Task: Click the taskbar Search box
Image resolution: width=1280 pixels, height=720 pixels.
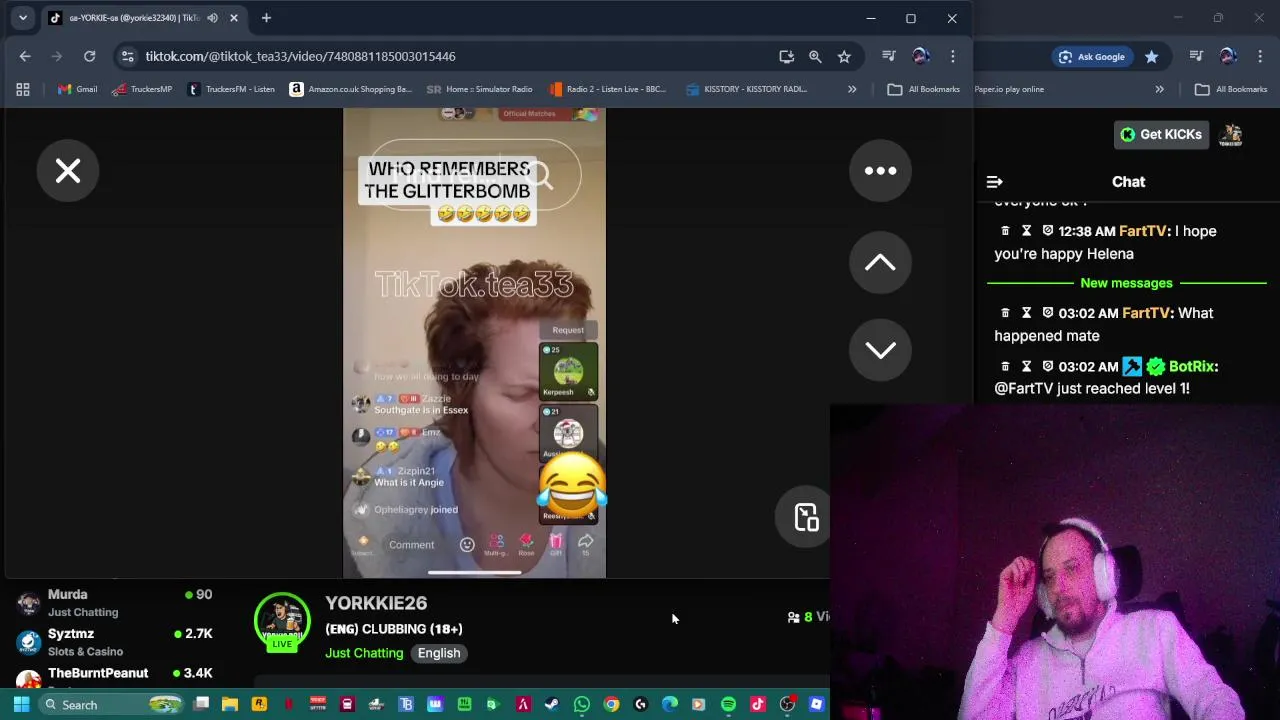Action: click(x=112, y=705)
